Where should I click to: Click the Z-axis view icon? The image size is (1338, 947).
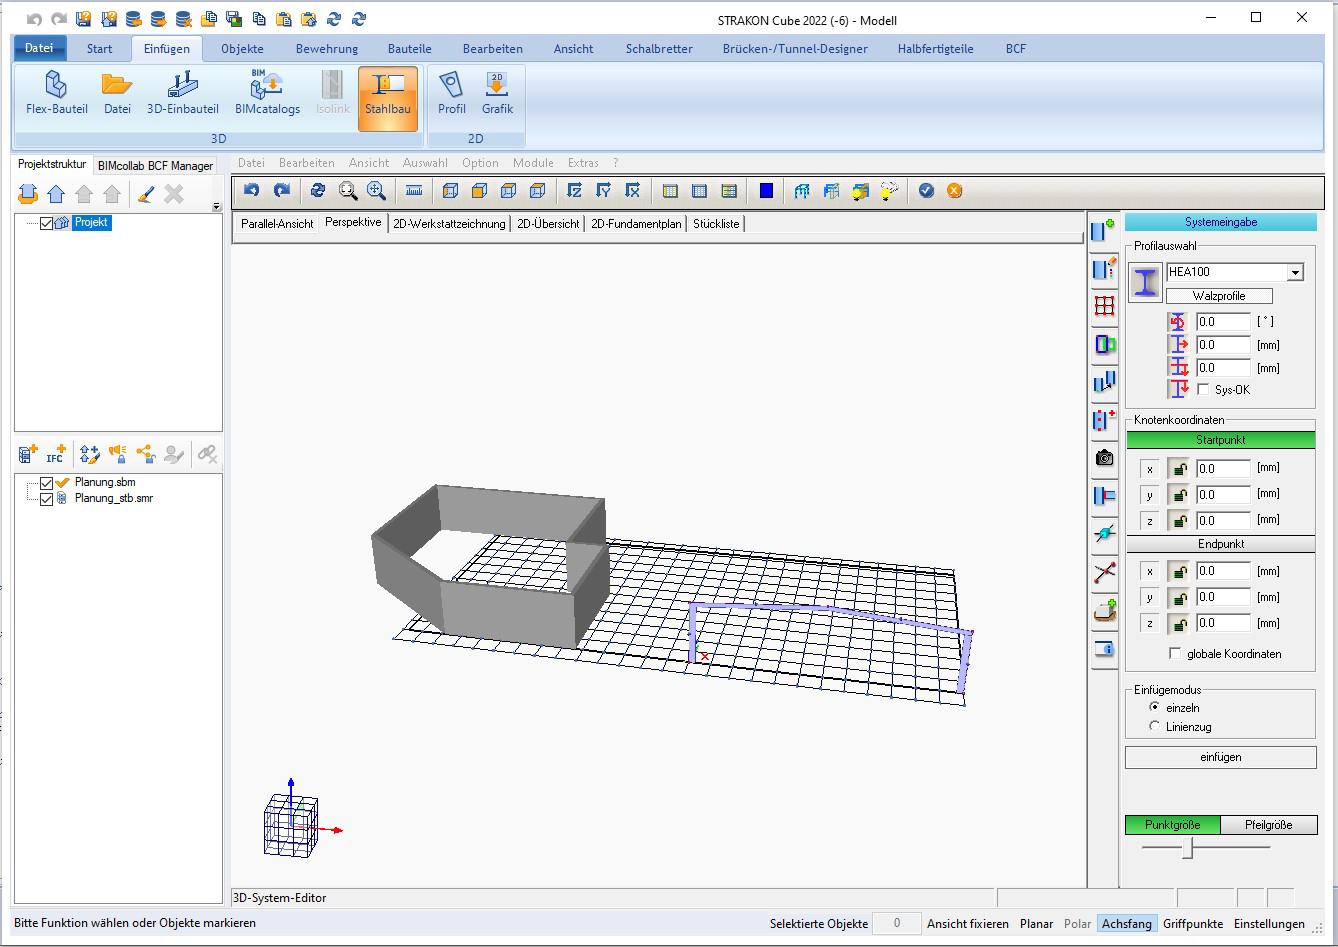pyautogui.click(x=574, y=191)
